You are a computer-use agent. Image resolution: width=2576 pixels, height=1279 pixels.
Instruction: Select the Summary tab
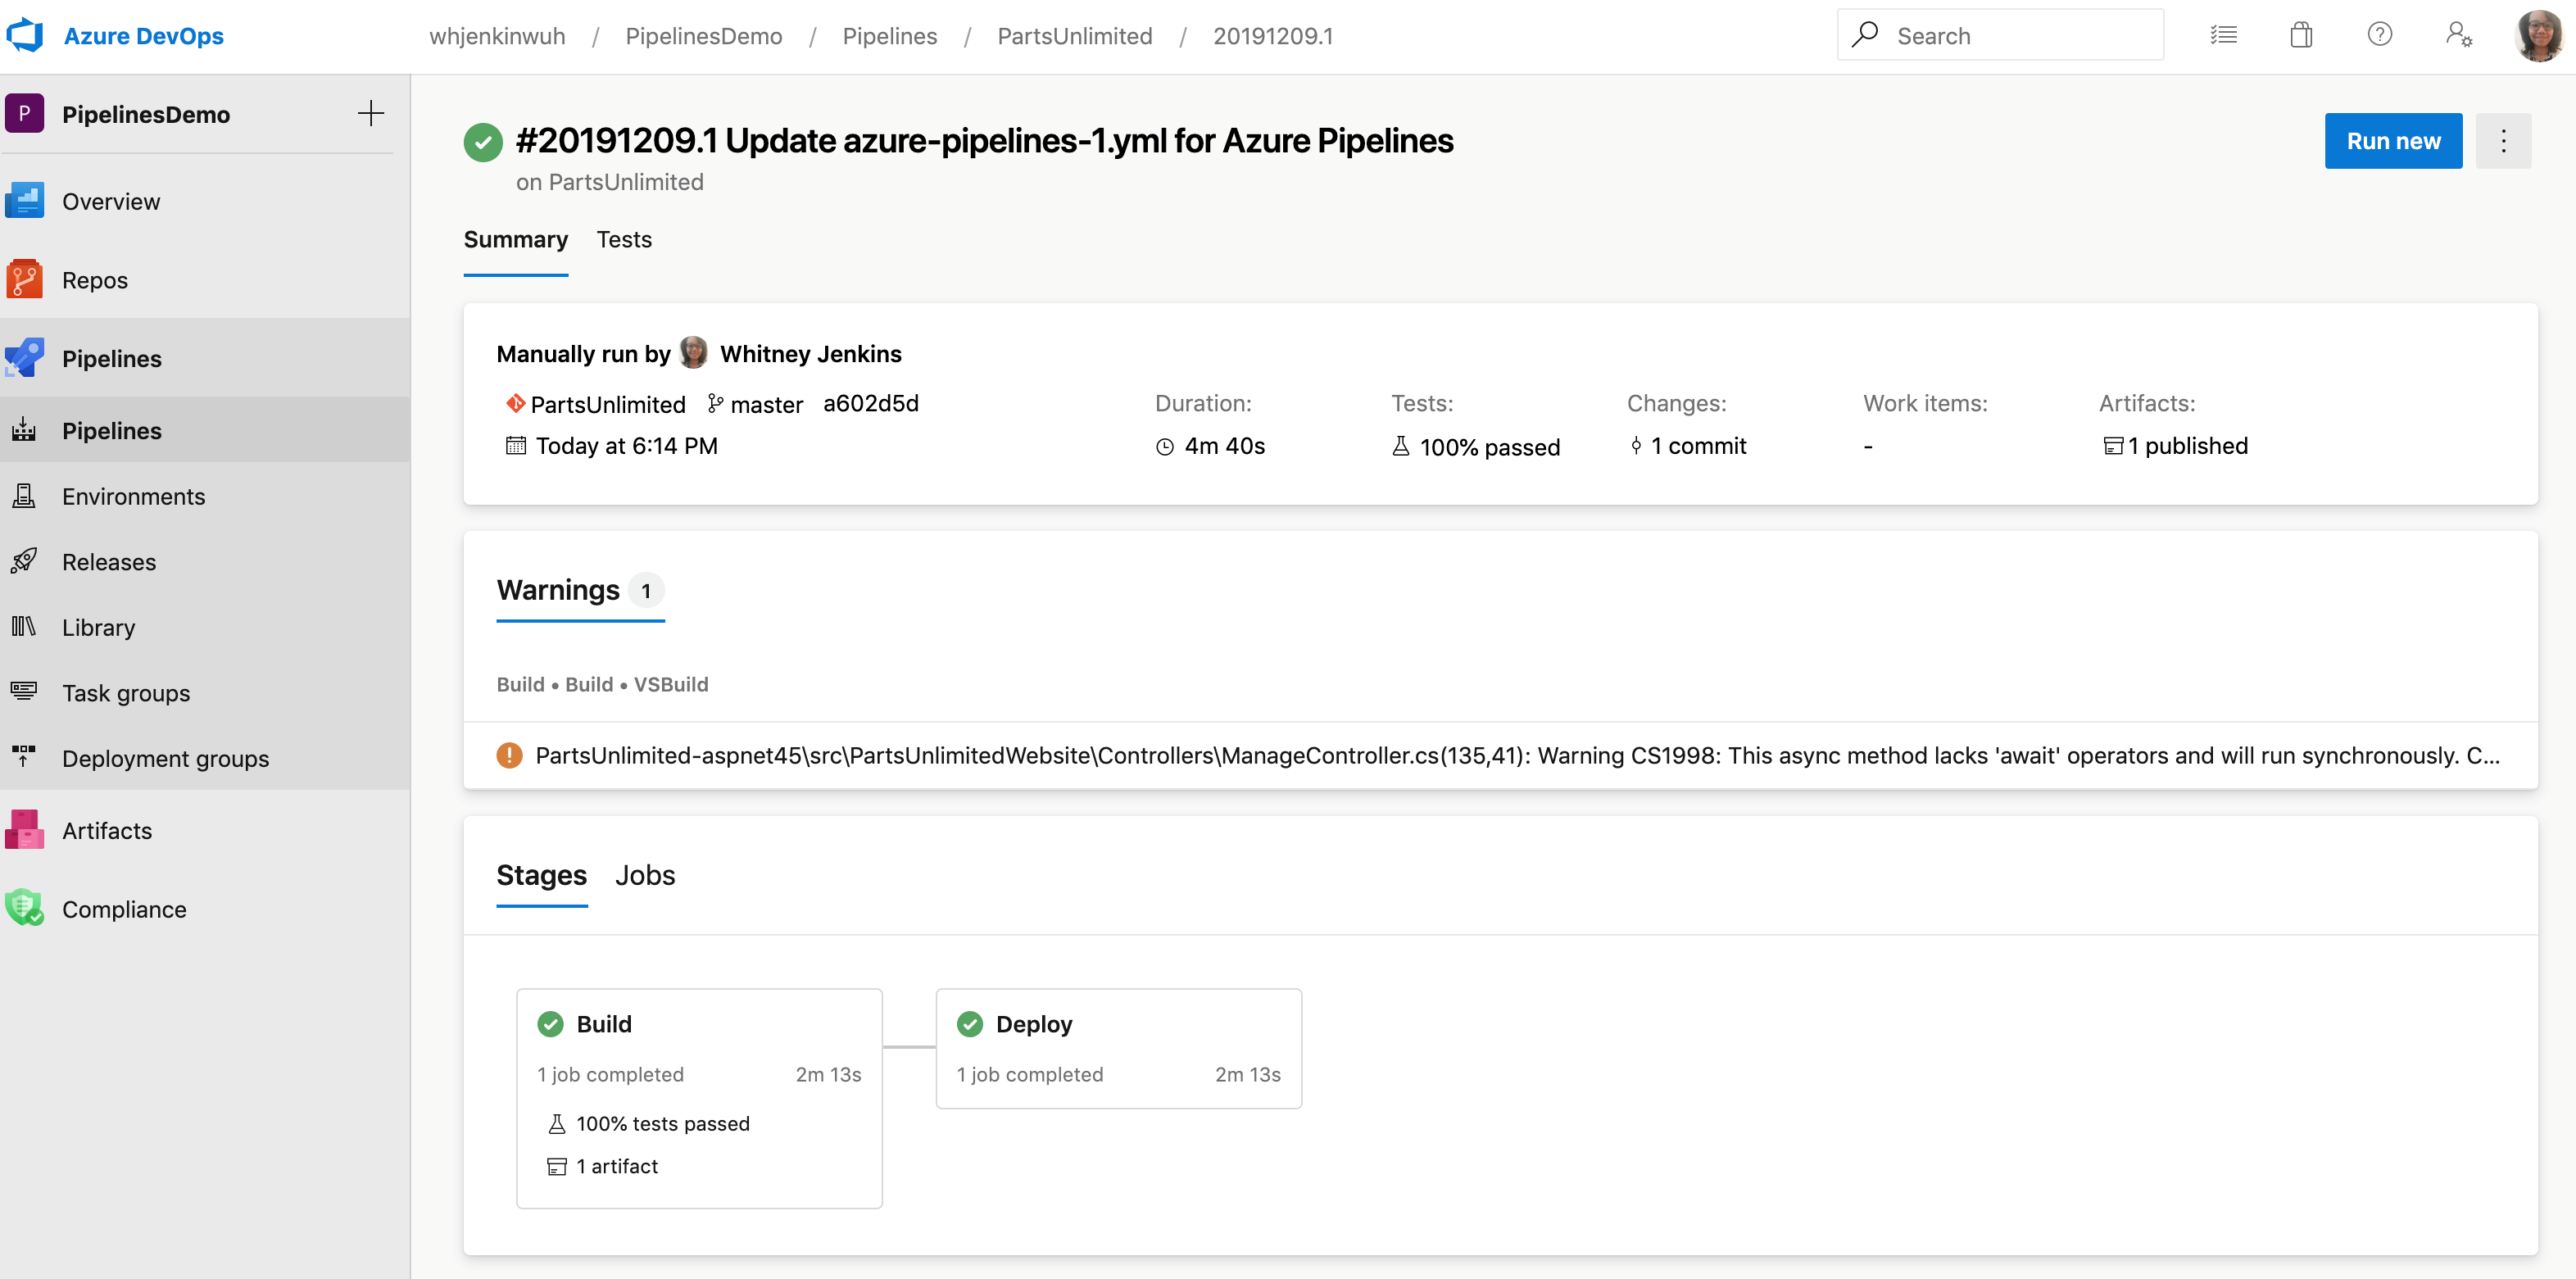[x=518, y=240]
